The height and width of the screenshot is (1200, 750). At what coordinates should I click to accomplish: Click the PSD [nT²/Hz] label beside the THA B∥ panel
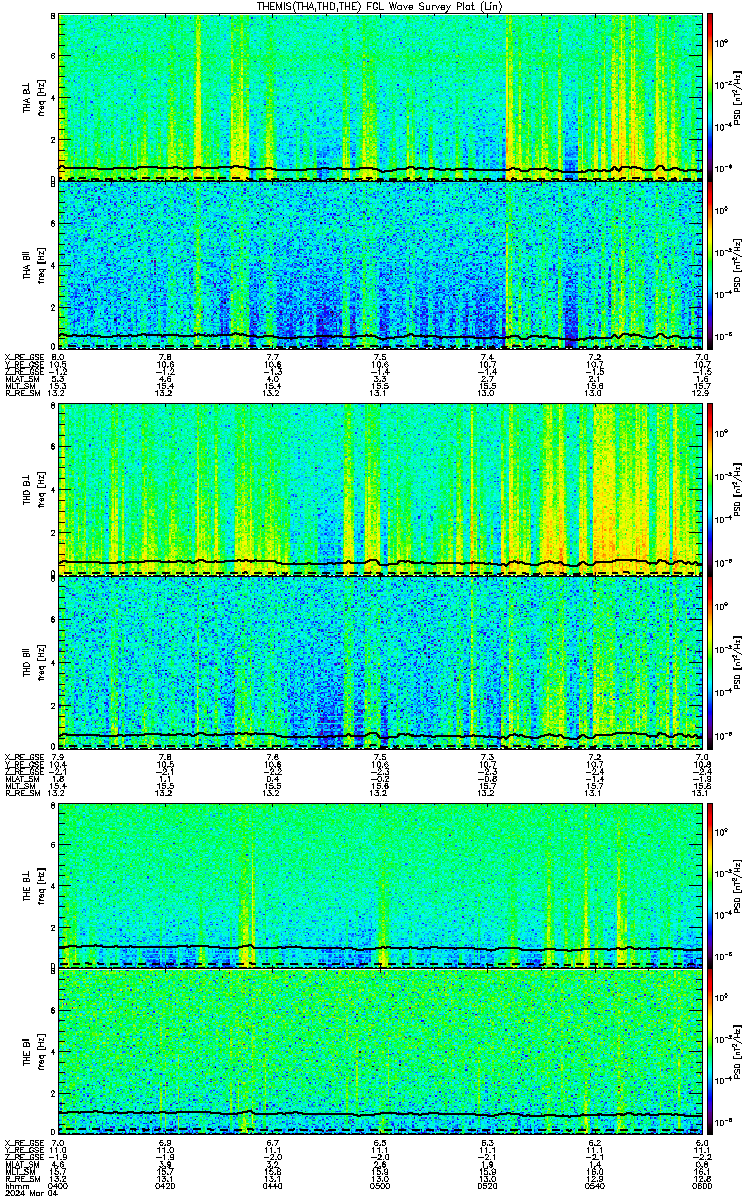(x=738, y=264)
